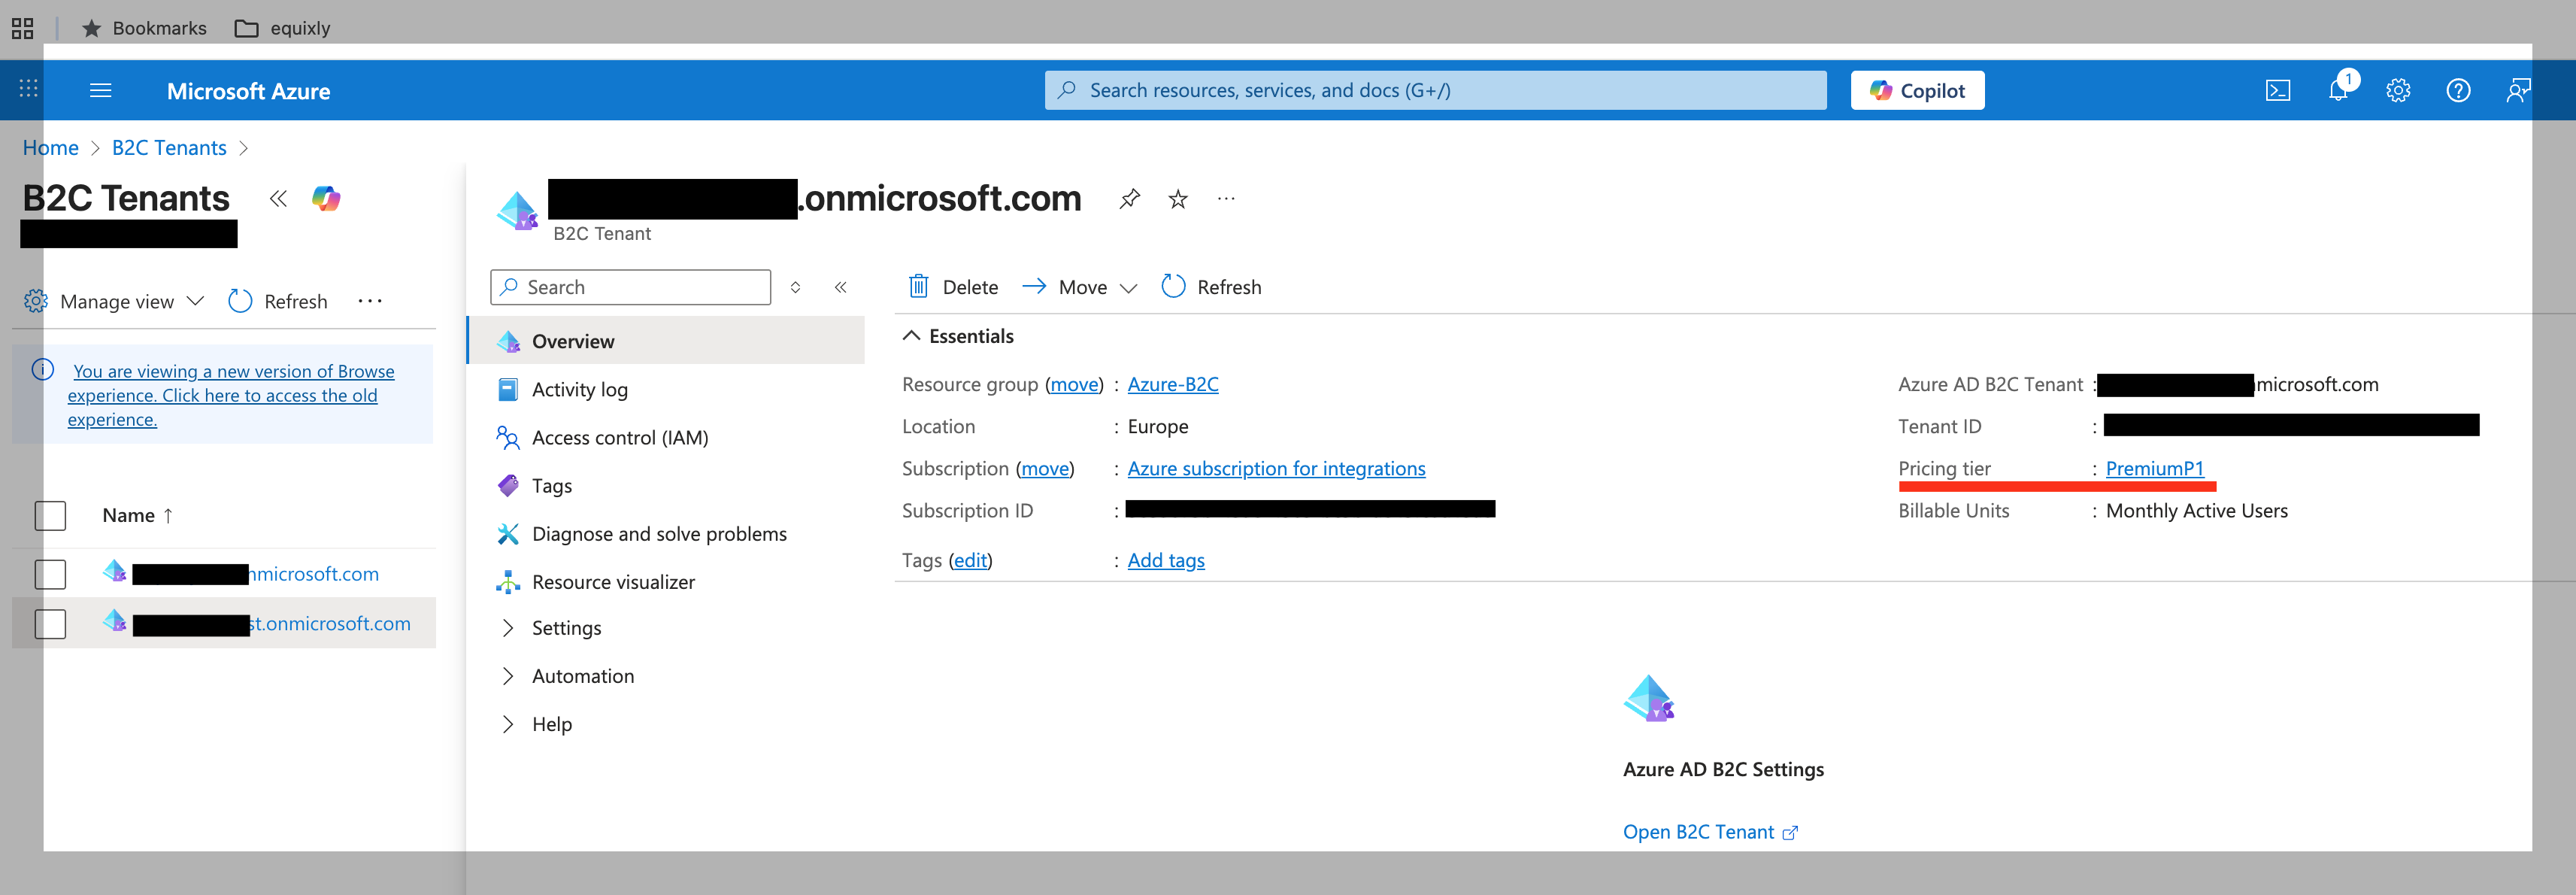This screenshot has width=2576, height=895.
Task: Delete the B2C tenant
Action: click(953, 287)
